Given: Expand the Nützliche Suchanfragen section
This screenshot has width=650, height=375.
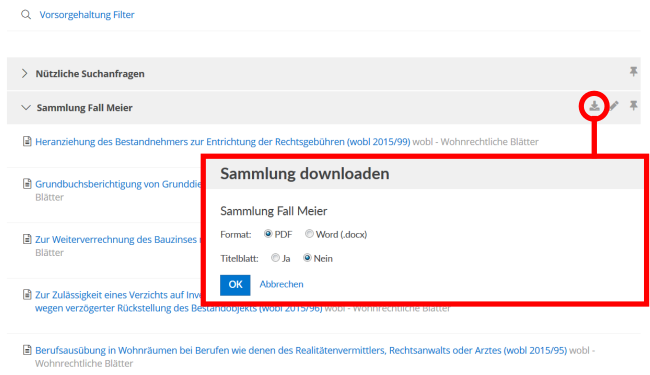Looking at the screenshot, I should [24, 74].
